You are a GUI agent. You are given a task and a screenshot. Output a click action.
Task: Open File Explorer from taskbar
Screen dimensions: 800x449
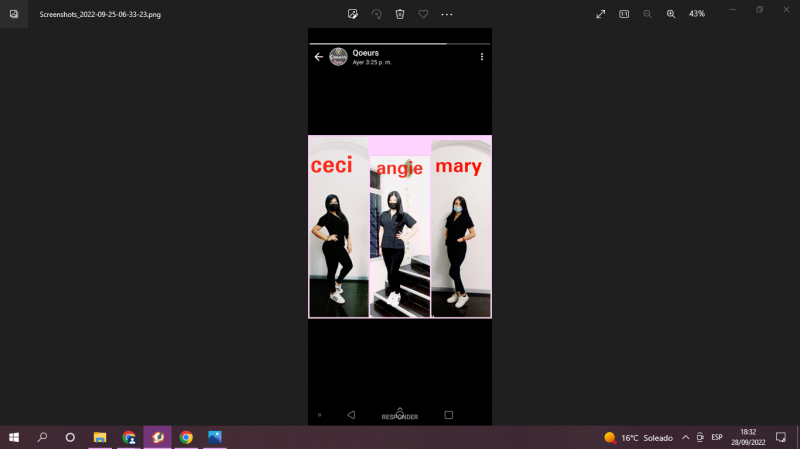(x=100, y=437)
